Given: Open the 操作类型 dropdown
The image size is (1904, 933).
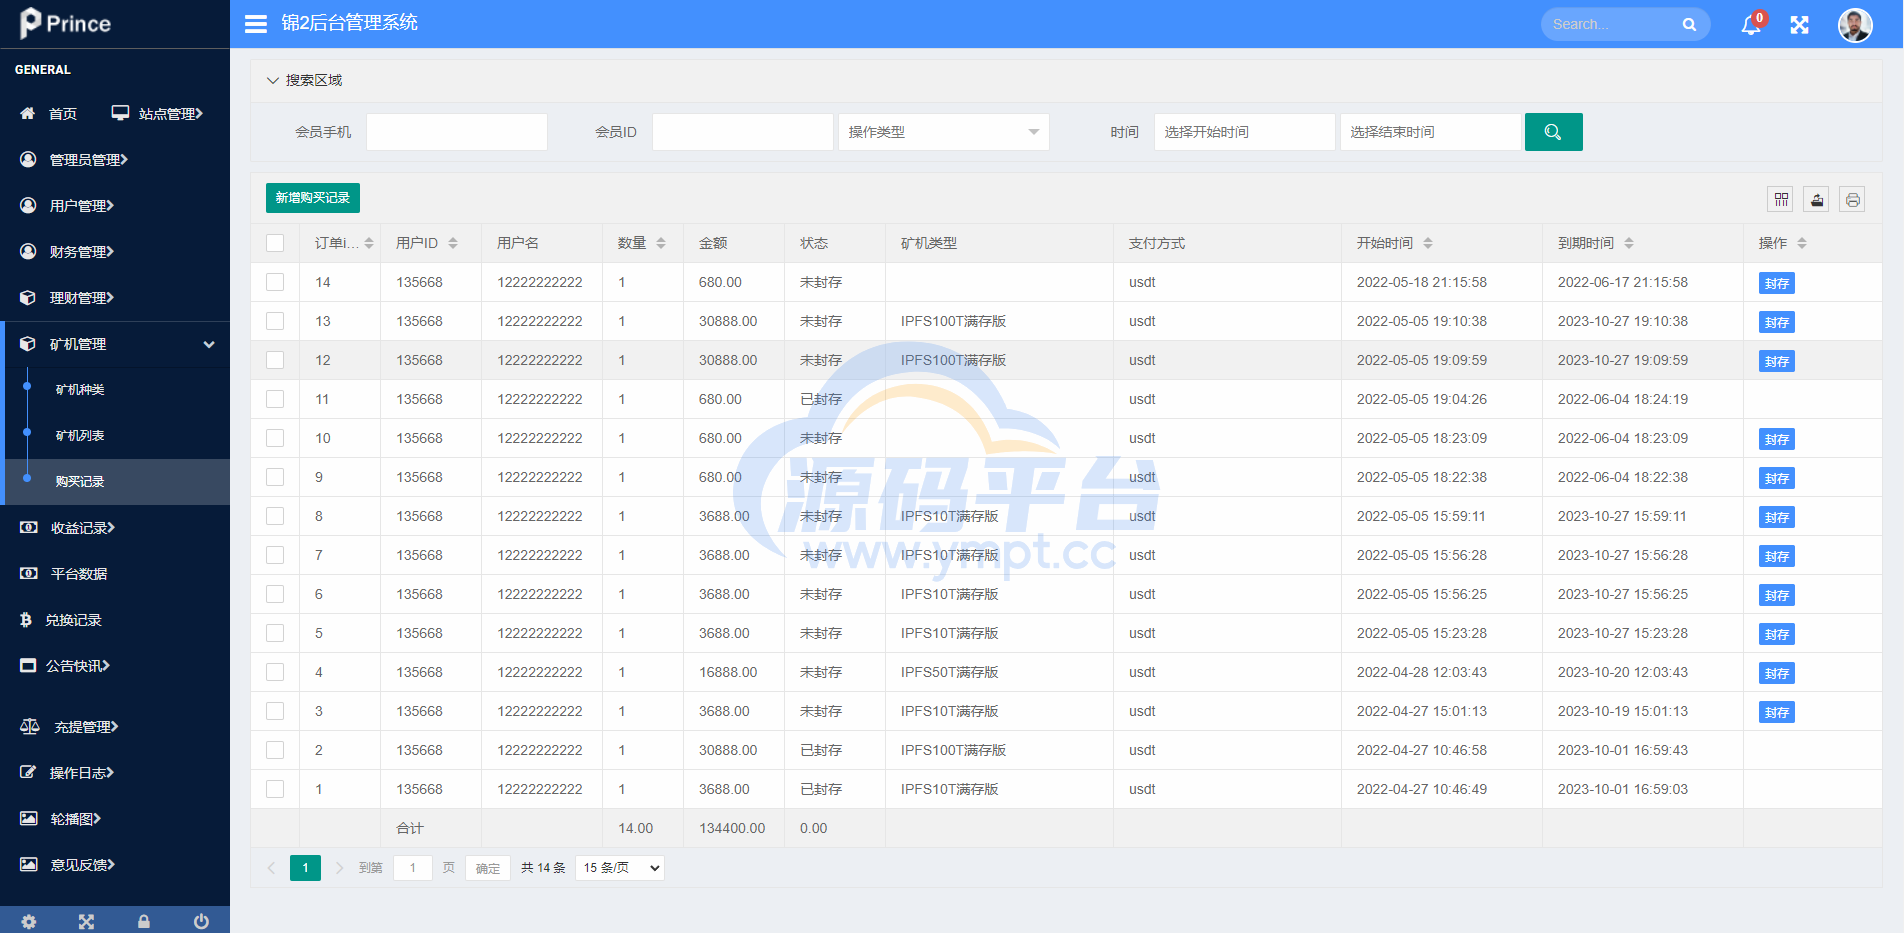Looking at the screenshot, I should (x=944, y=132).
